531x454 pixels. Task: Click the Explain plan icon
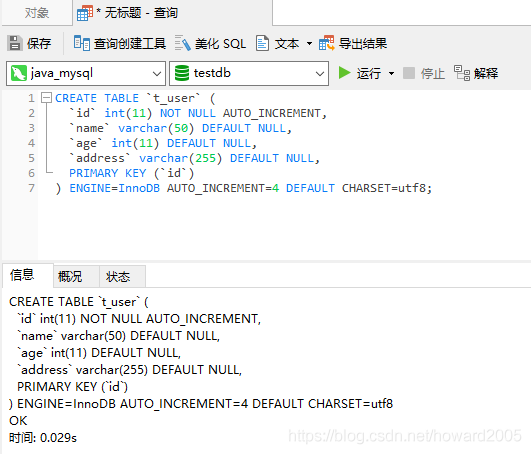click(462, 73)
